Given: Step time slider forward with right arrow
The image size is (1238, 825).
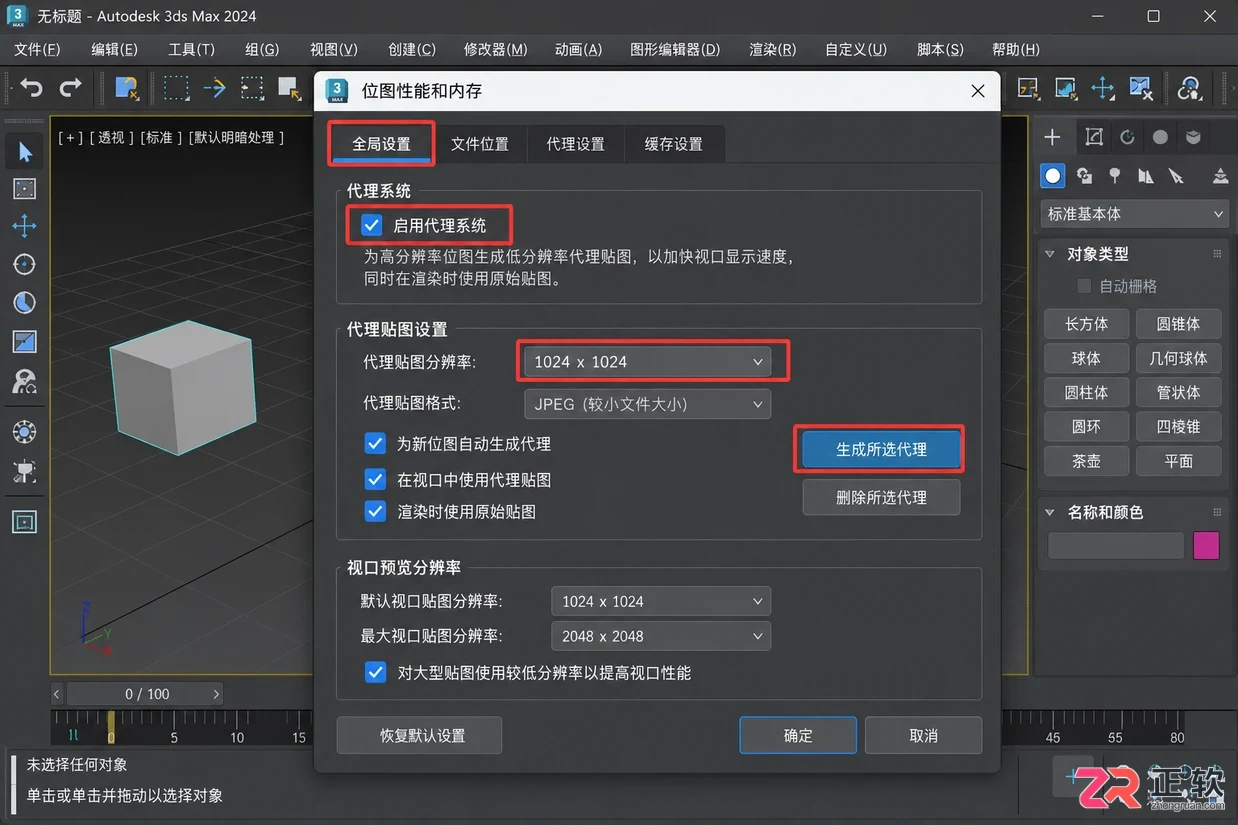Looking at the screenshot, I should point(216,693).
